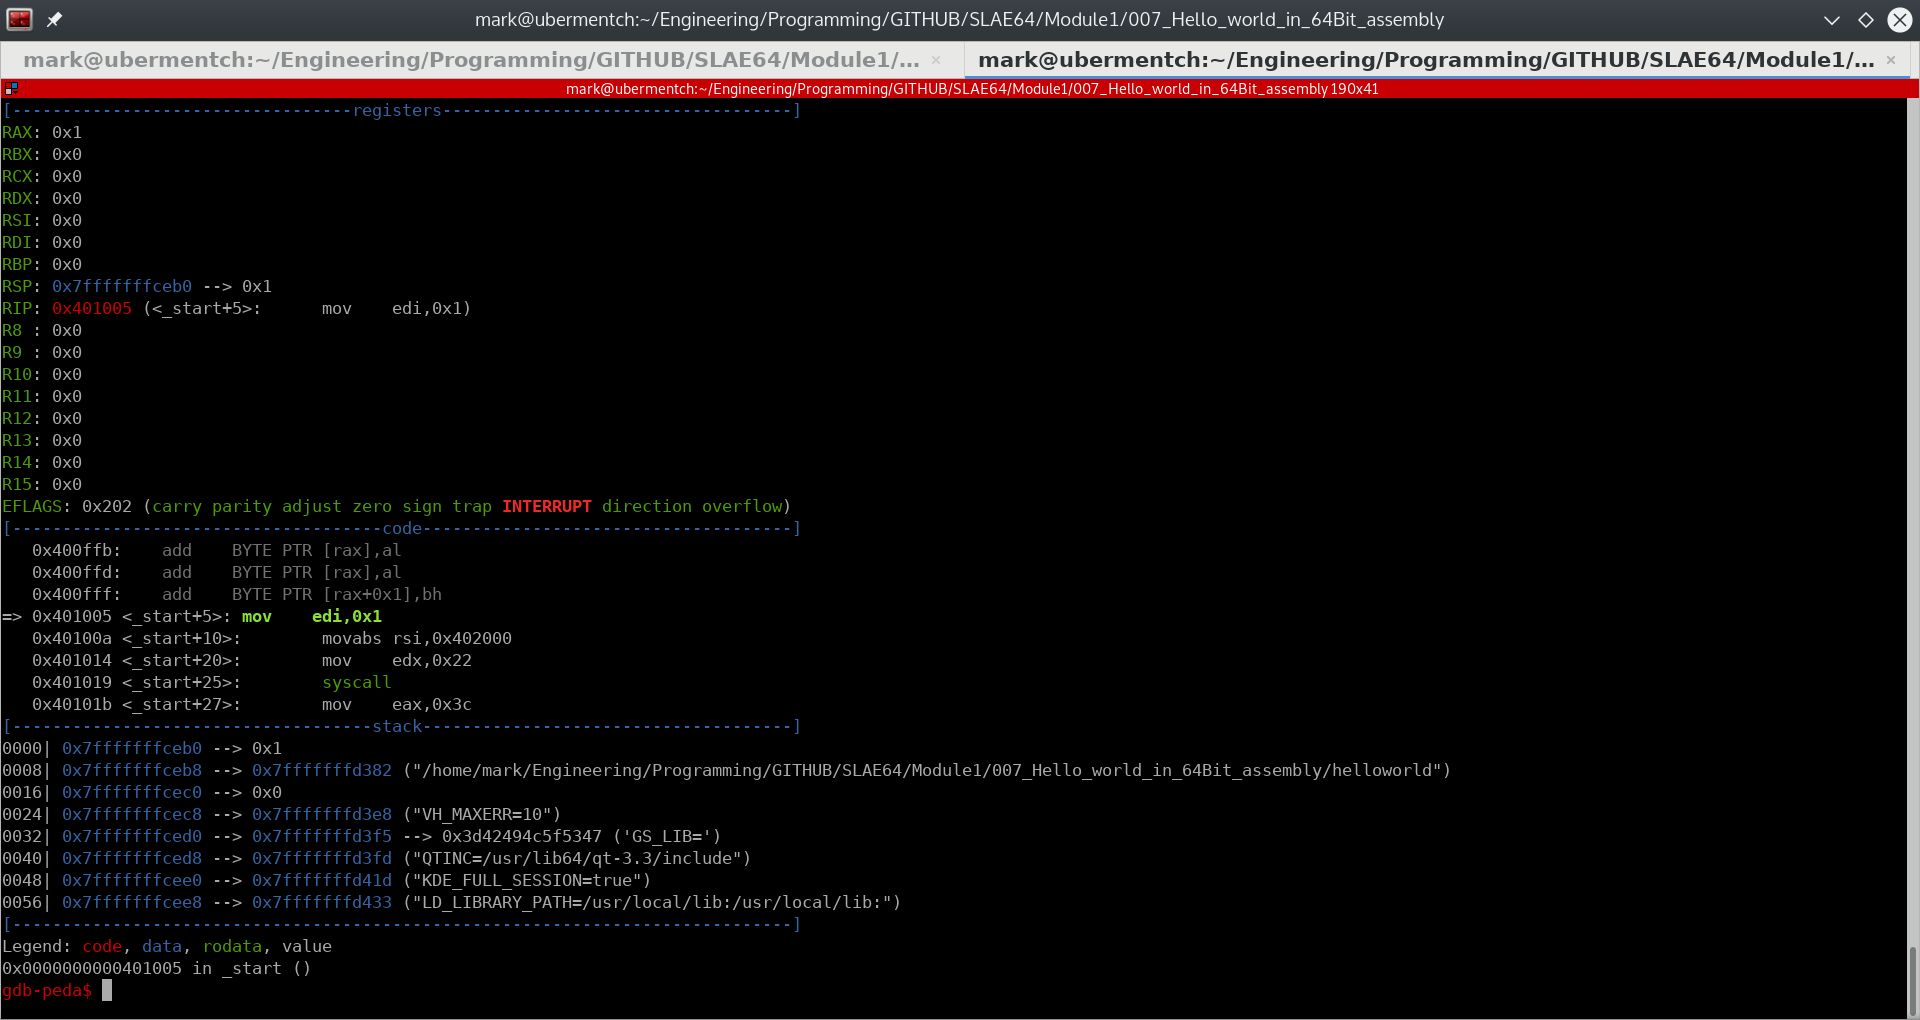The width and height of the screenshot is (1920, 1020).
Task: Click the EFLAGS: 0x202 value
Action: [106, 506]
